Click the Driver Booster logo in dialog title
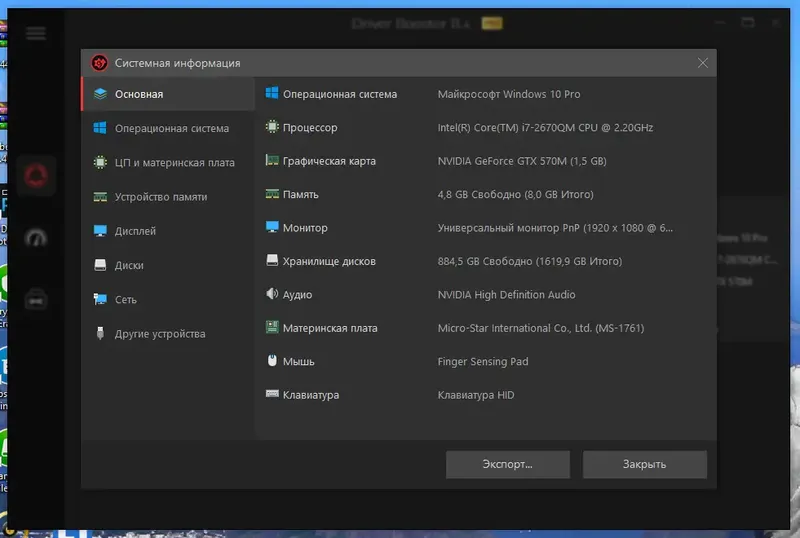This screenshot has height=538, width=800. (x=99, y=63)
